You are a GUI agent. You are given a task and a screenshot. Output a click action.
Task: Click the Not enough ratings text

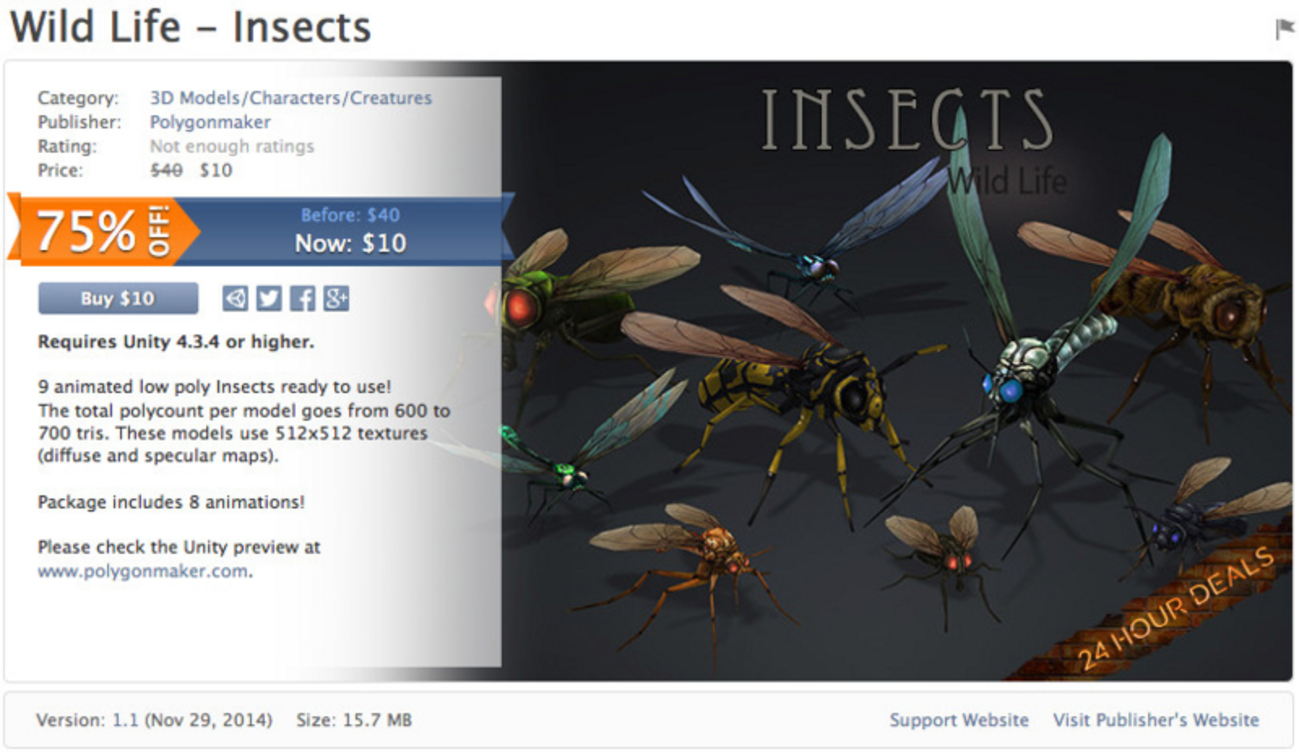coord(232,146)
